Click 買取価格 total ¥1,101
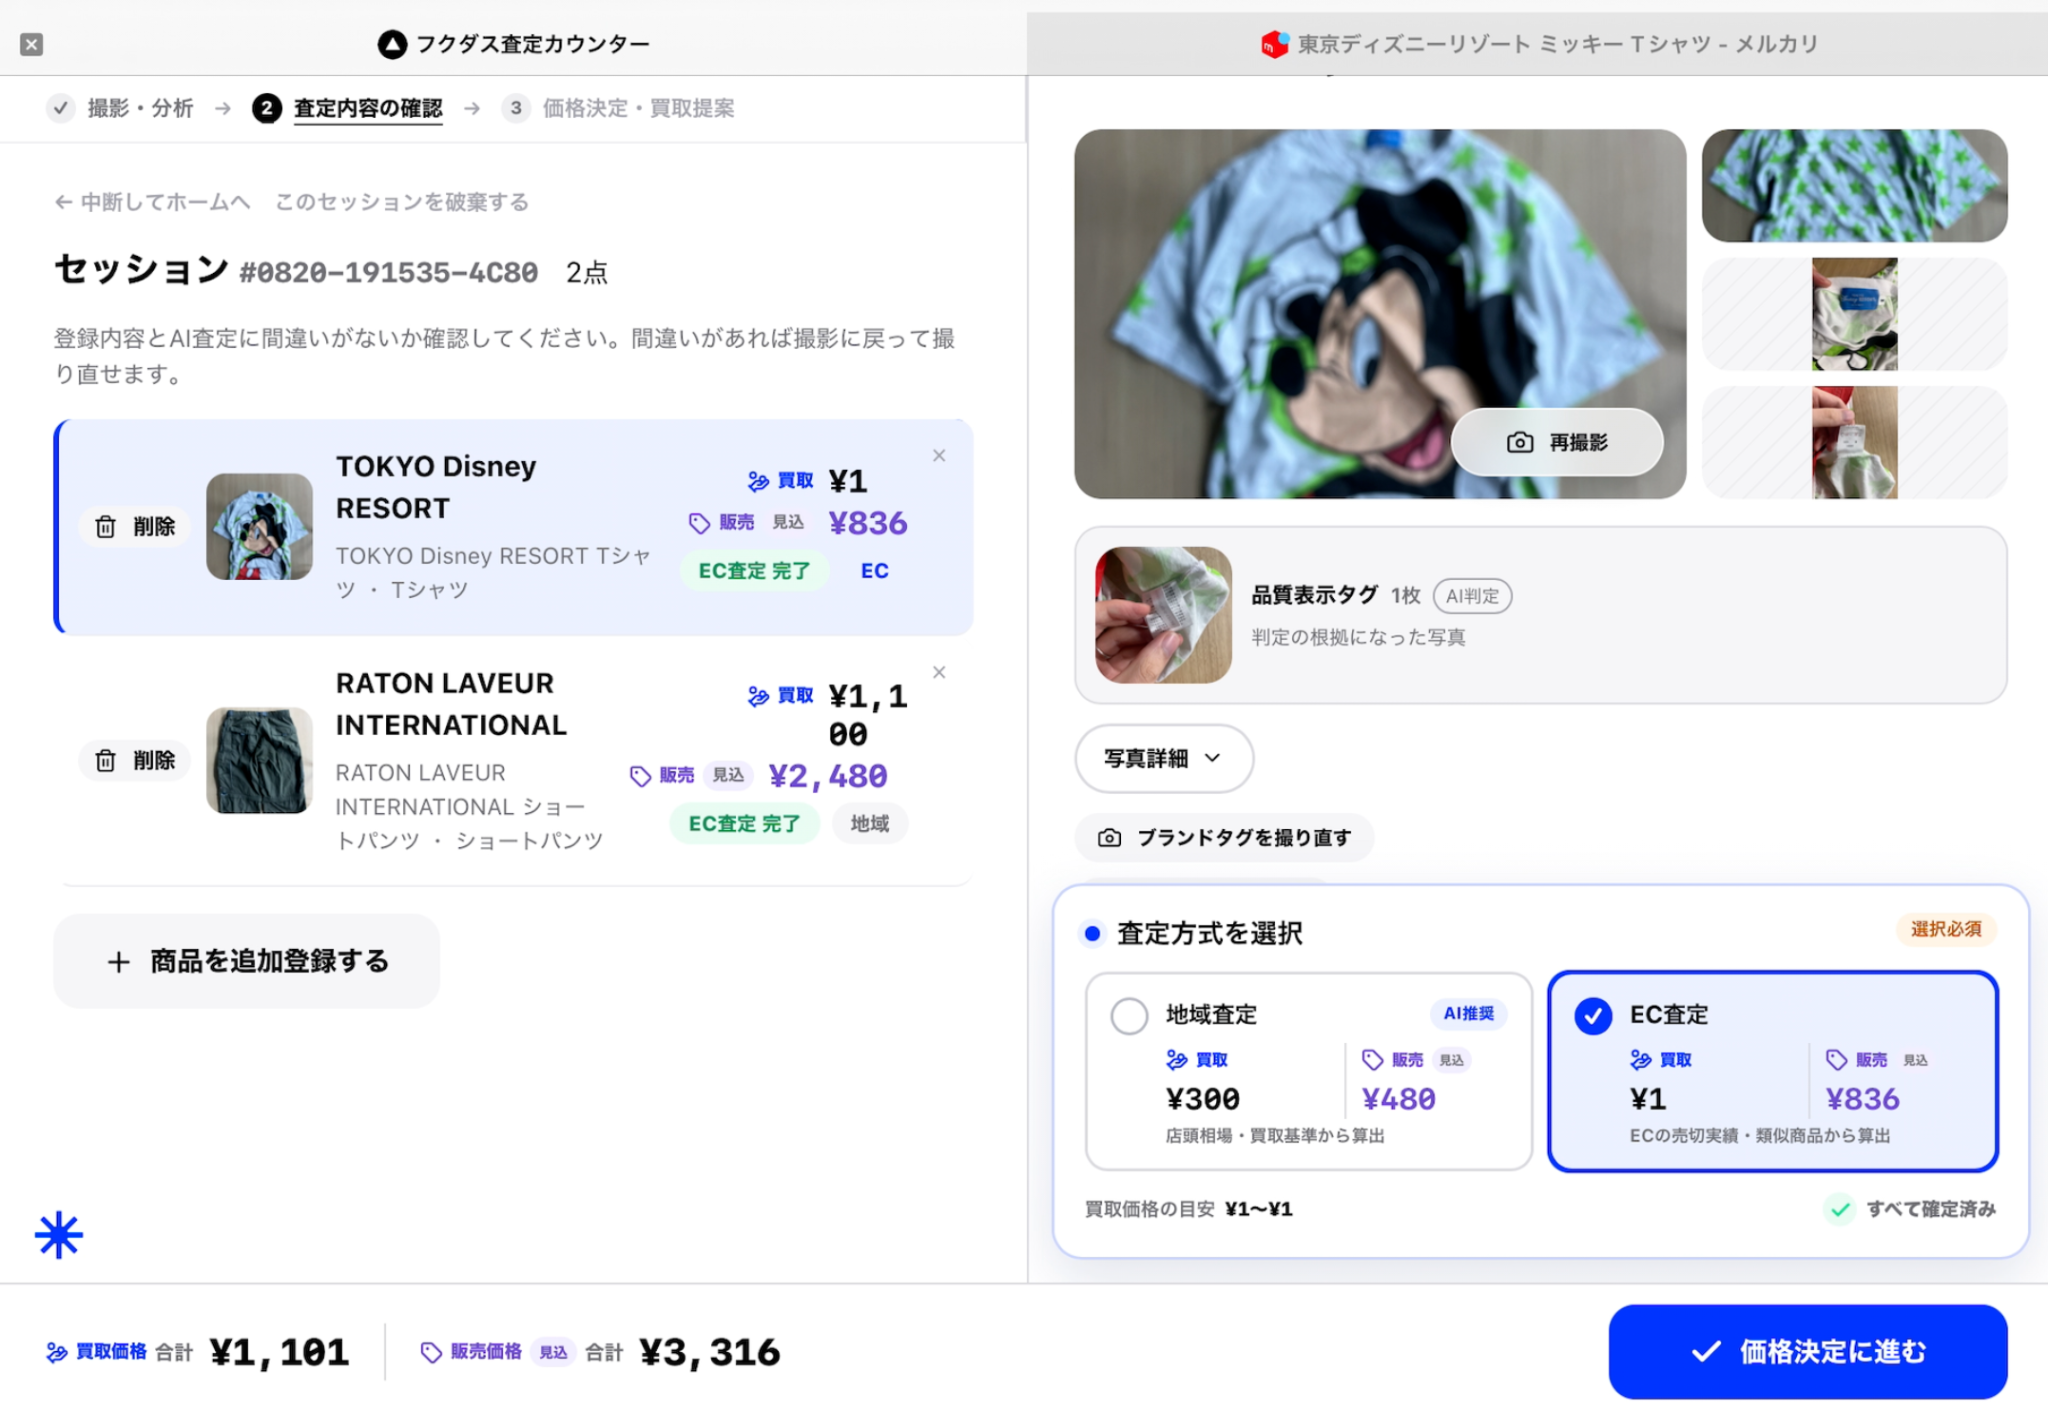The width and height of the screenshot is (2048, 1414). 279,1353
